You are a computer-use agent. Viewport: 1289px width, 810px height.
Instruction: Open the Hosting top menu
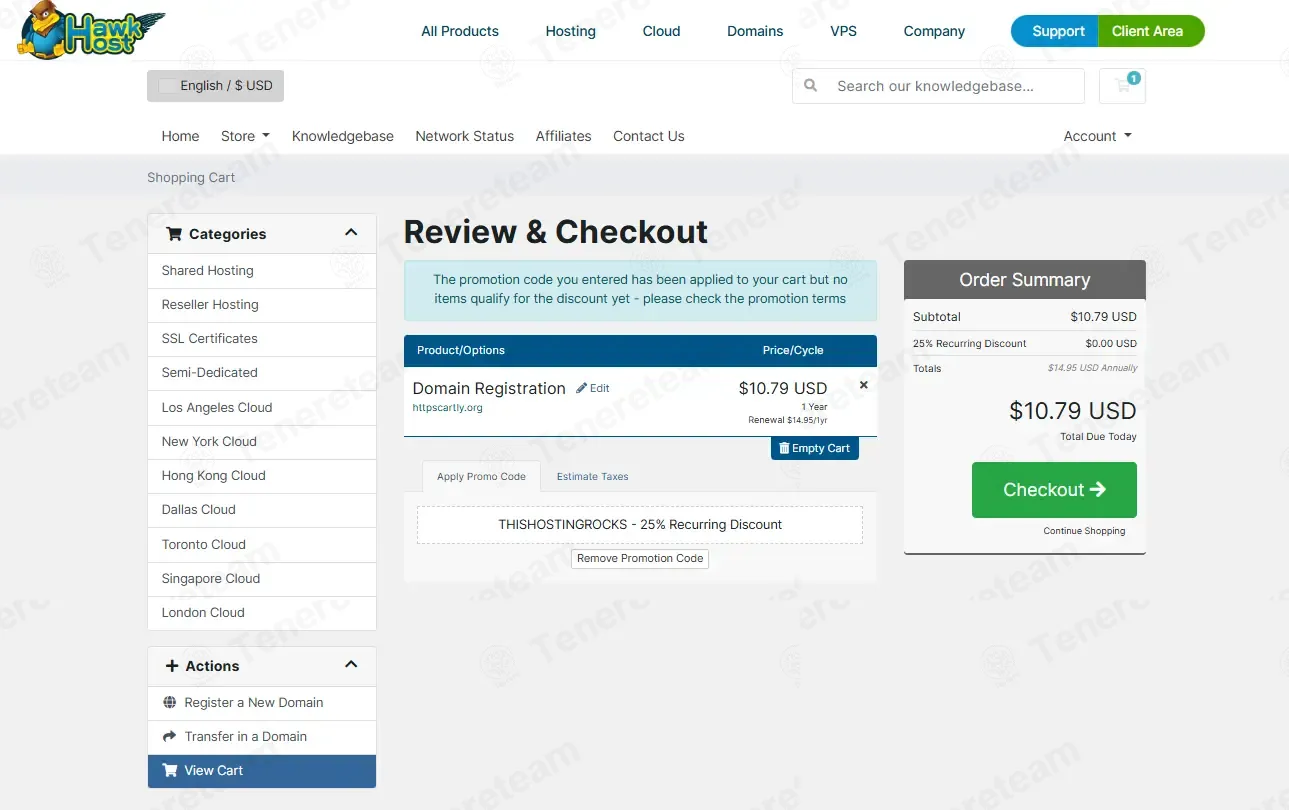point(570,31)
